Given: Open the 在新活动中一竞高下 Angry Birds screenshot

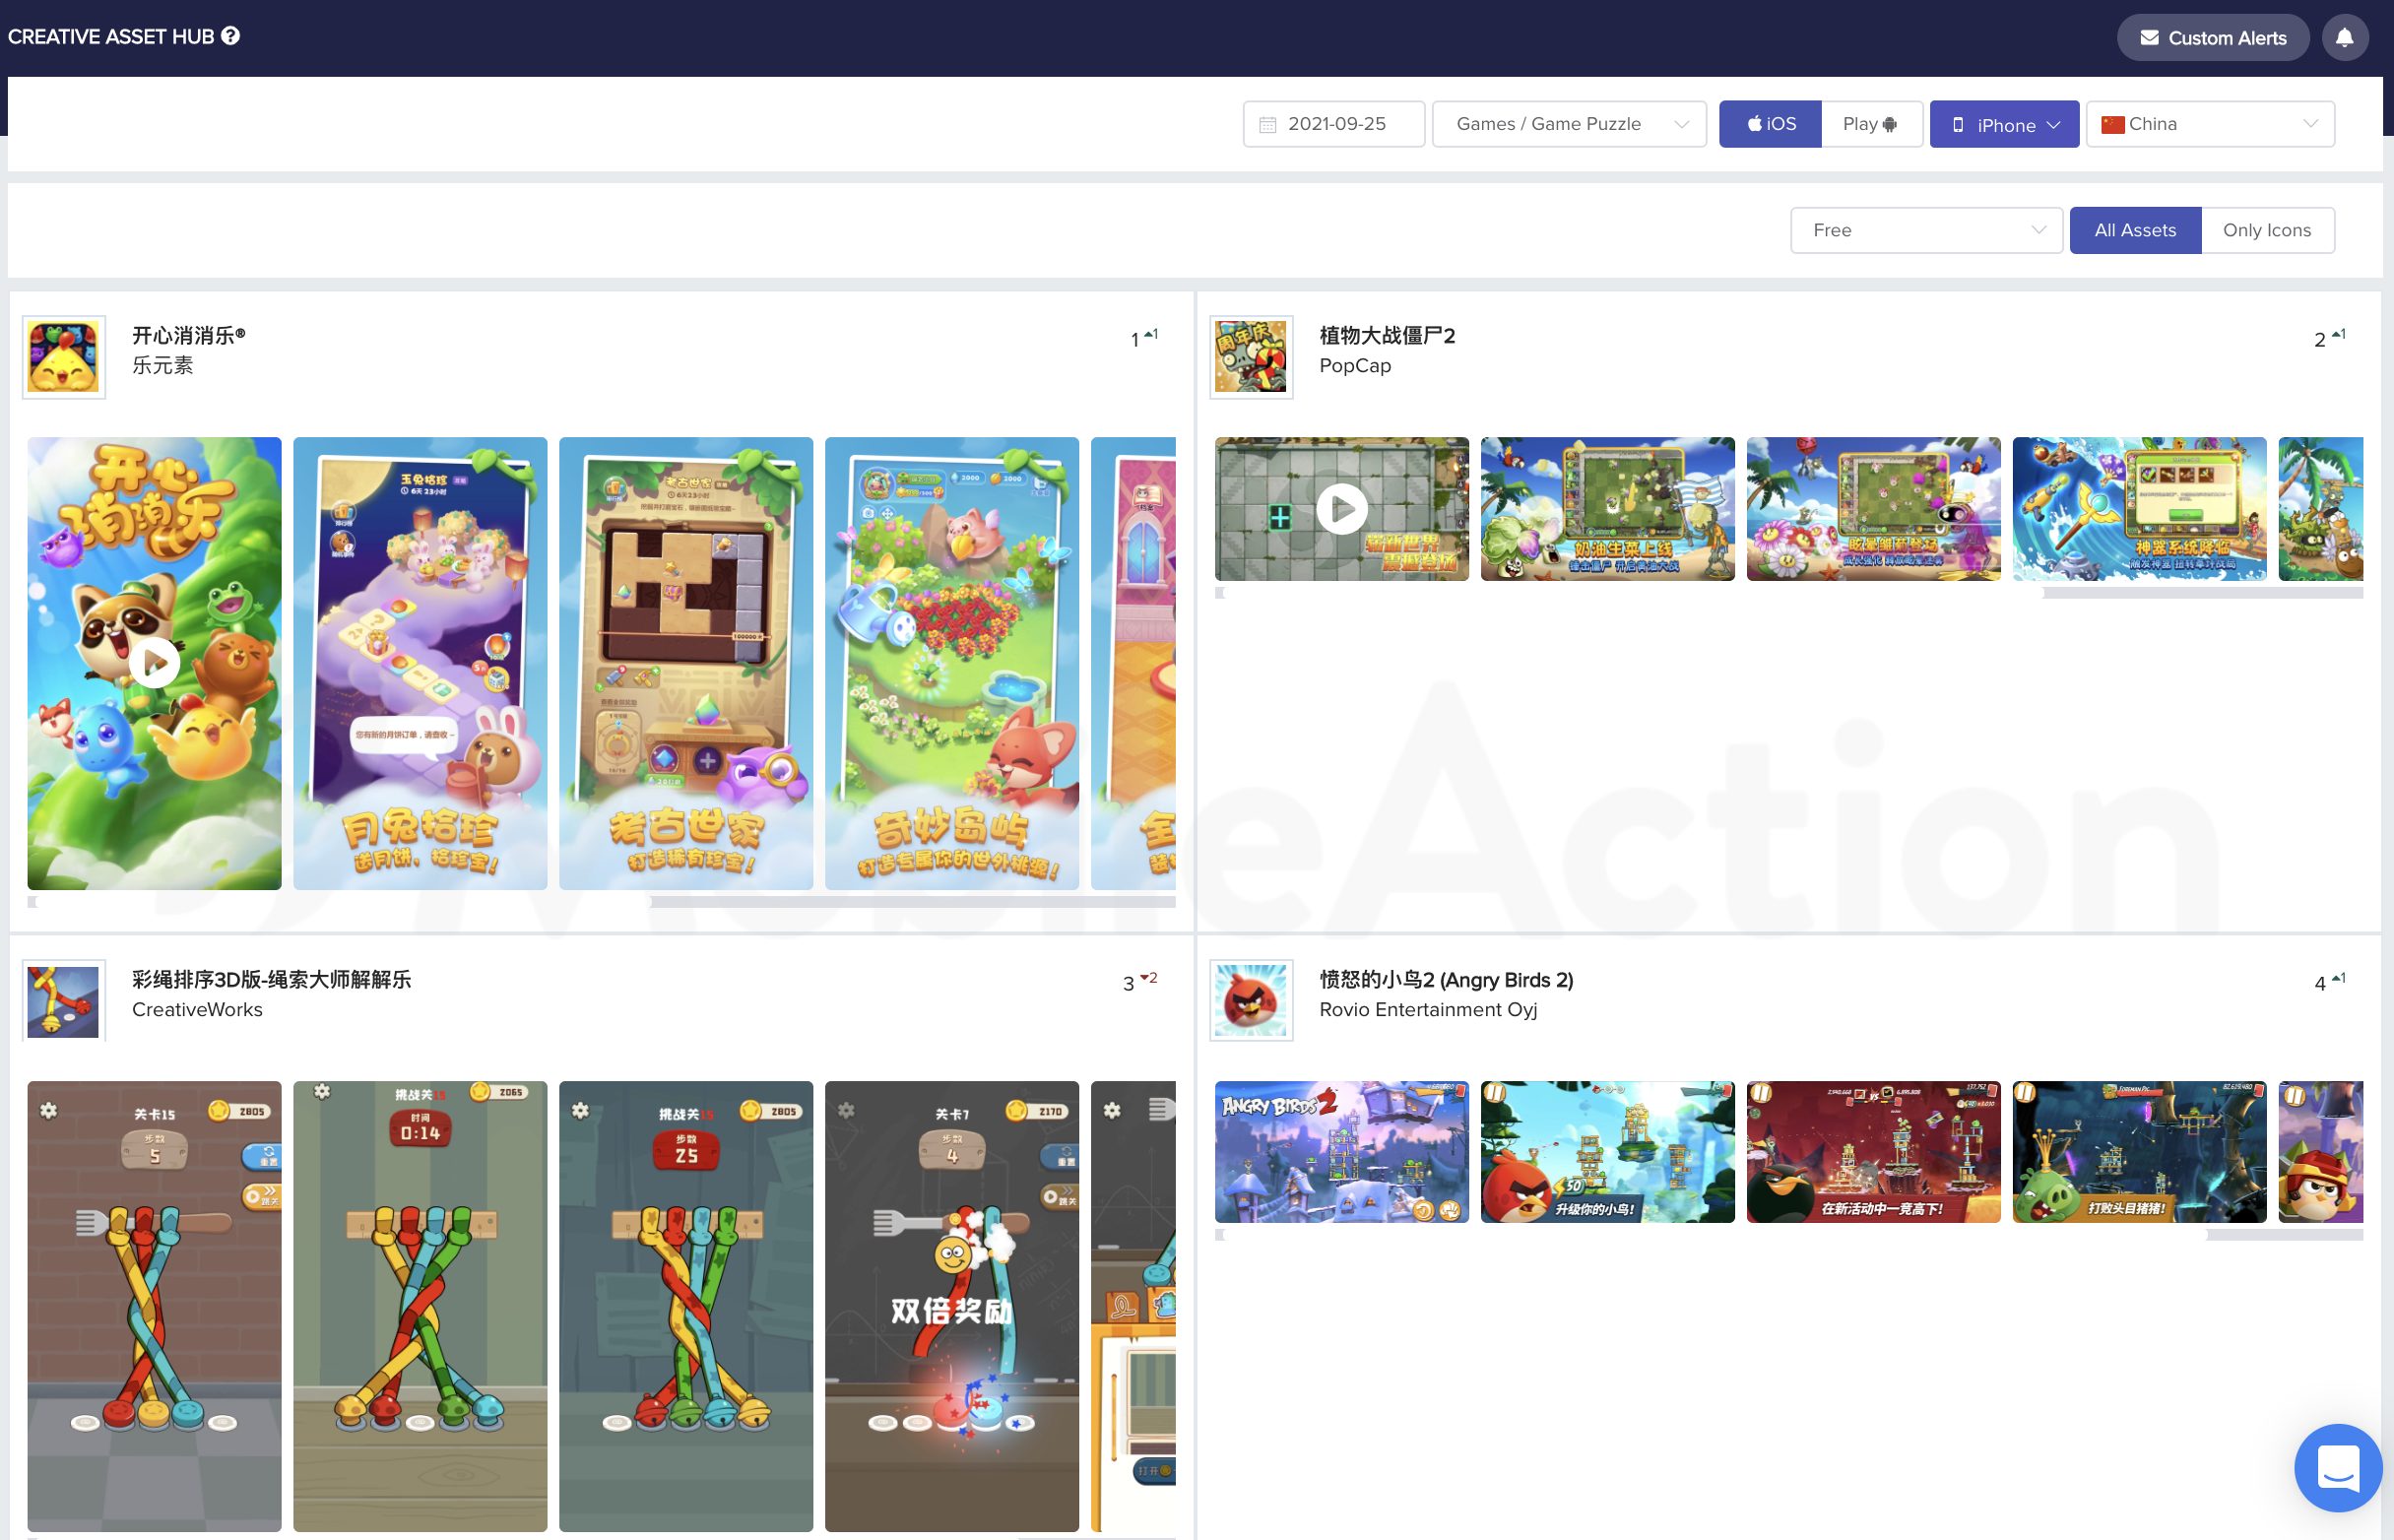Looking at the screenshot, I should tap(1874, 1152).
